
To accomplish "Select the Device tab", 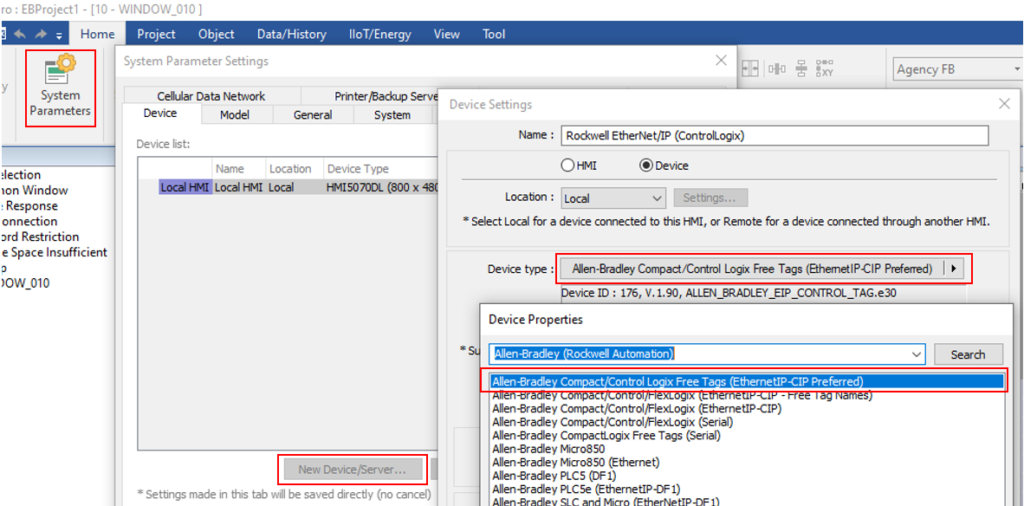I will 160,114.
